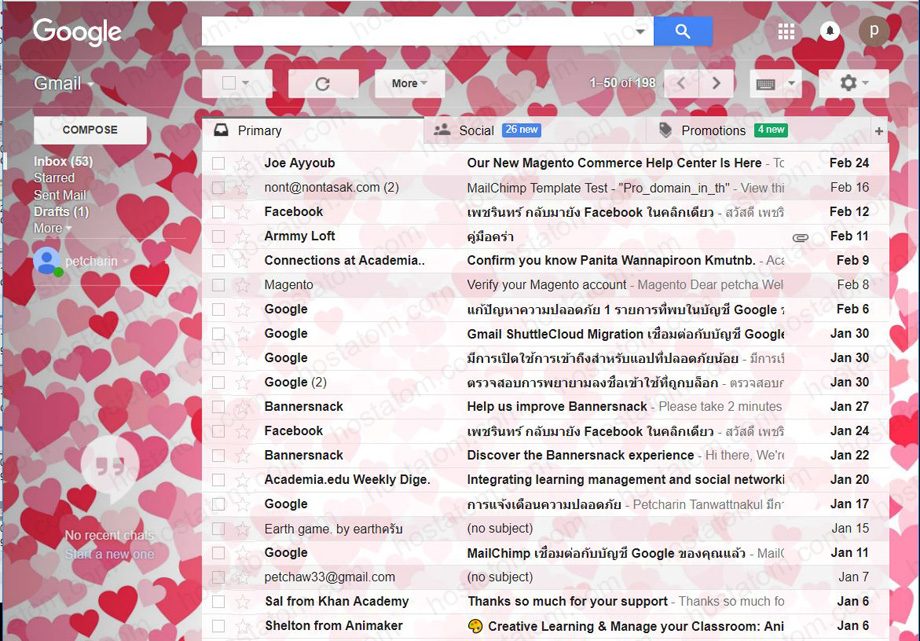Open the Sent Mail folder
The image size is (920, 641).
click(x=61, y=194)
